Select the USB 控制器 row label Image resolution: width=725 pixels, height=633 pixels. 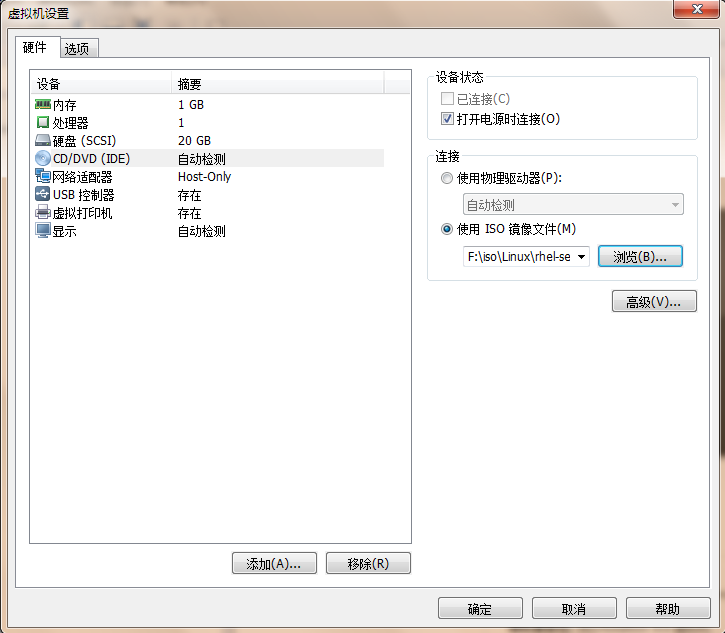[84, 195]
